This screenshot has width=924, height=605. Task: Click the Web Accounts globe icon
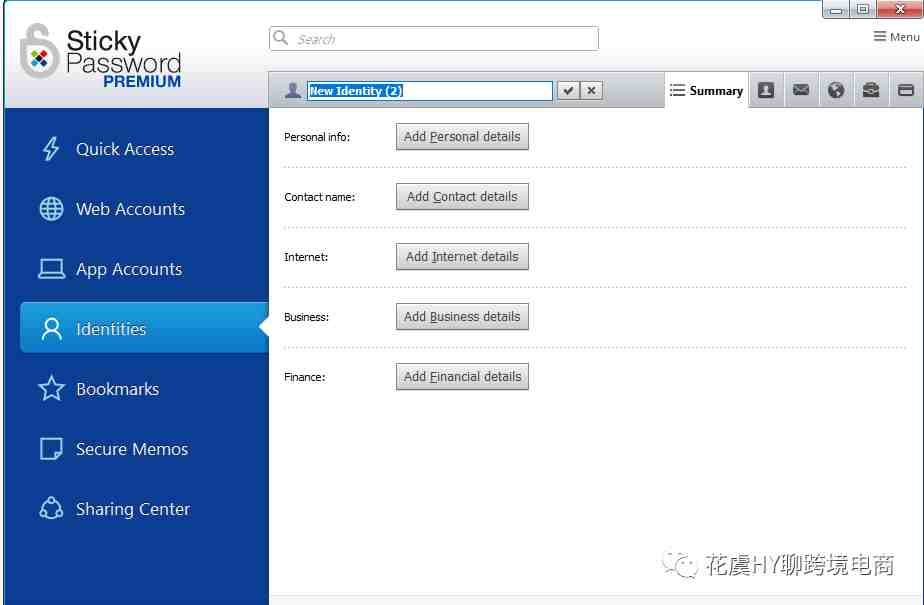[51, 209]
